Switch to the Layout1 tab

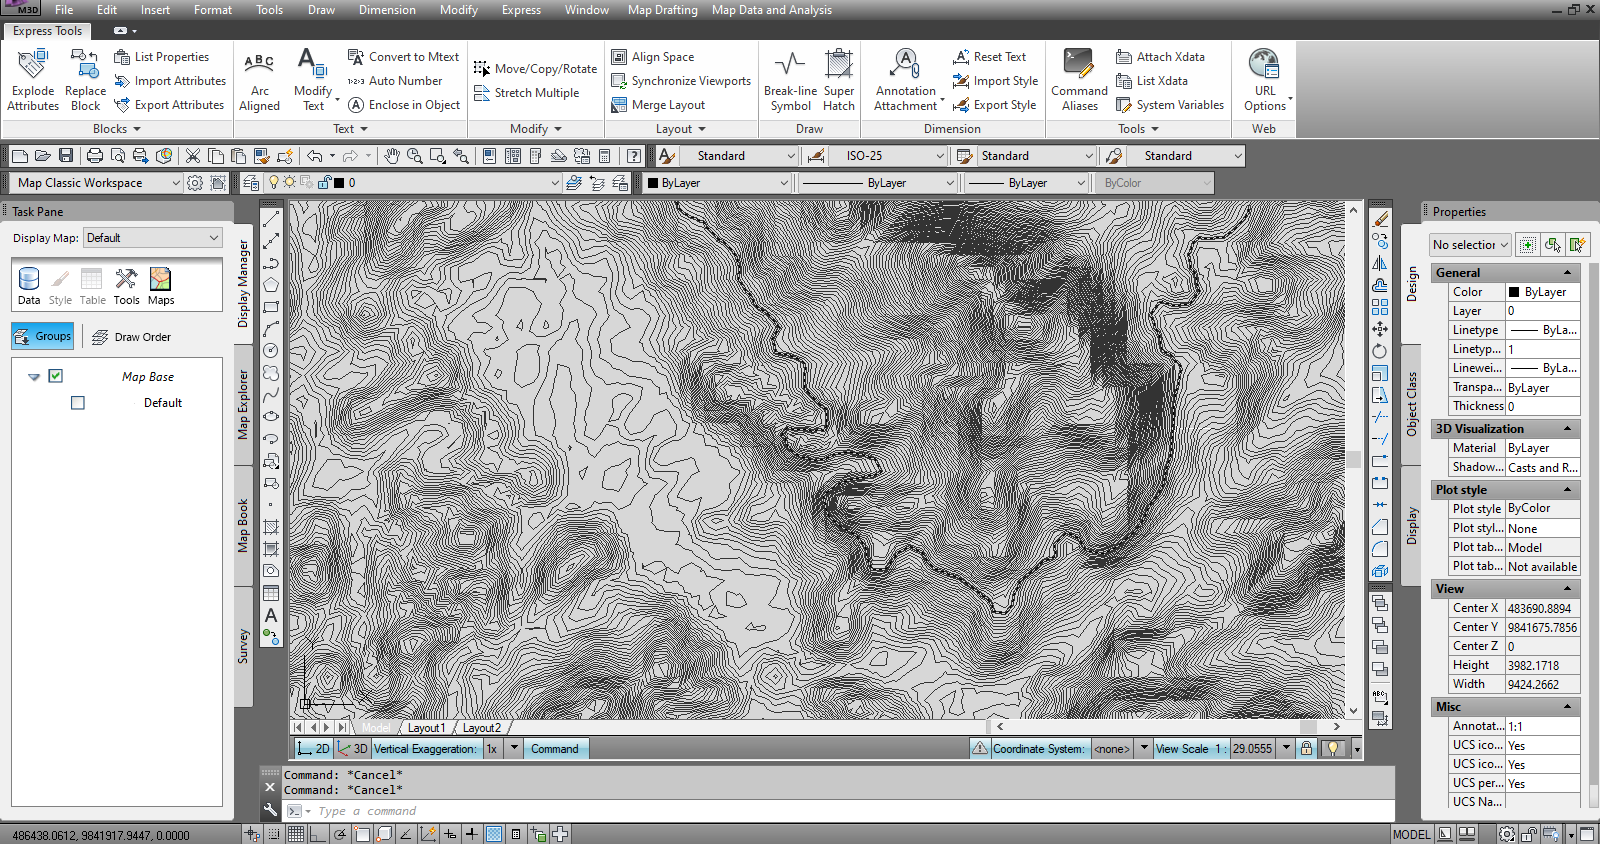coord(426,728)
